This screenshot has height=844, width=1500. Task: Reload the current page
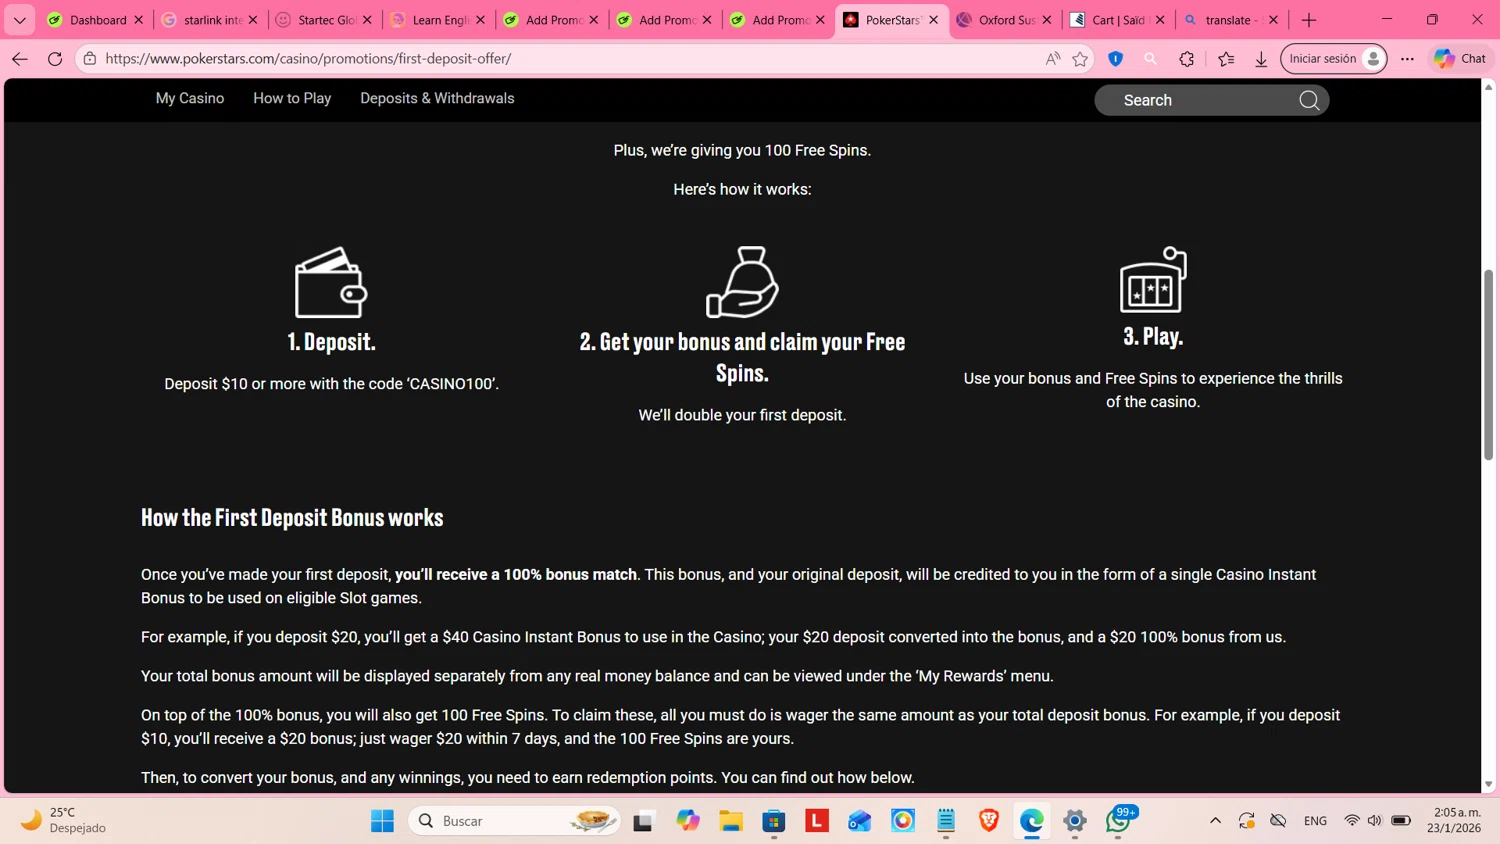(55, 59)
